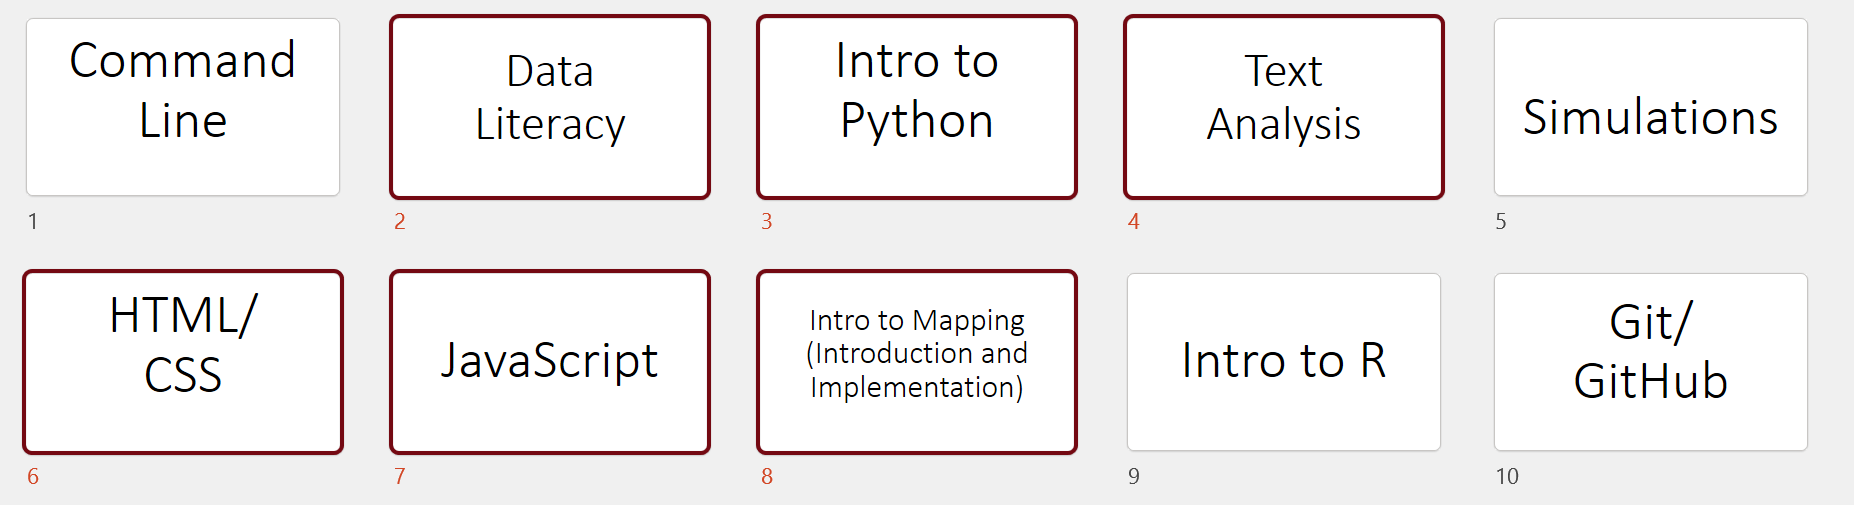Select the Command Line slide thumbnail
This screenshot has height=505, width=1854.
click(x=183, y=107)
